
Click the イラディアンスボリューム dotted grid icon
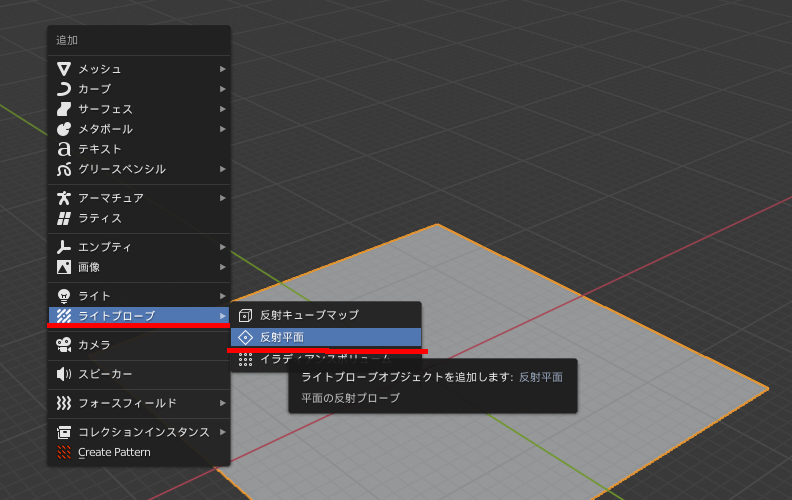pyautogui.click(x=245, y=359)
